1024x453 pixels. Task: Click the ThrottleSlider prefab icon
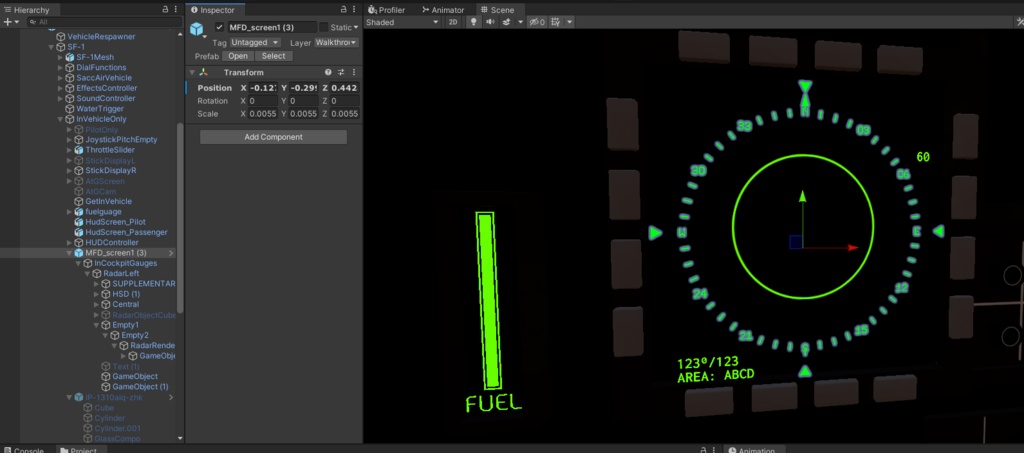pos(79,150)
